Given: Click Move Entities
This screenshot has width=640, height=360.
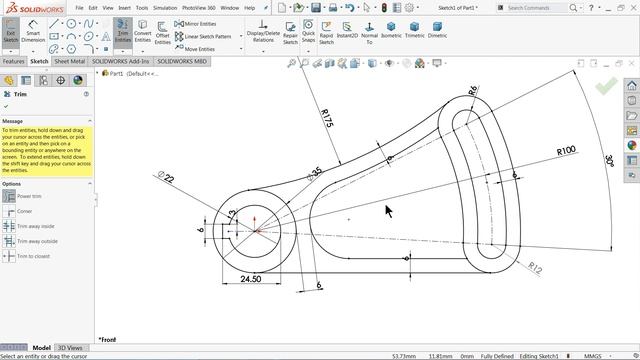Looking at the screenshot, I should click(194, 49).
